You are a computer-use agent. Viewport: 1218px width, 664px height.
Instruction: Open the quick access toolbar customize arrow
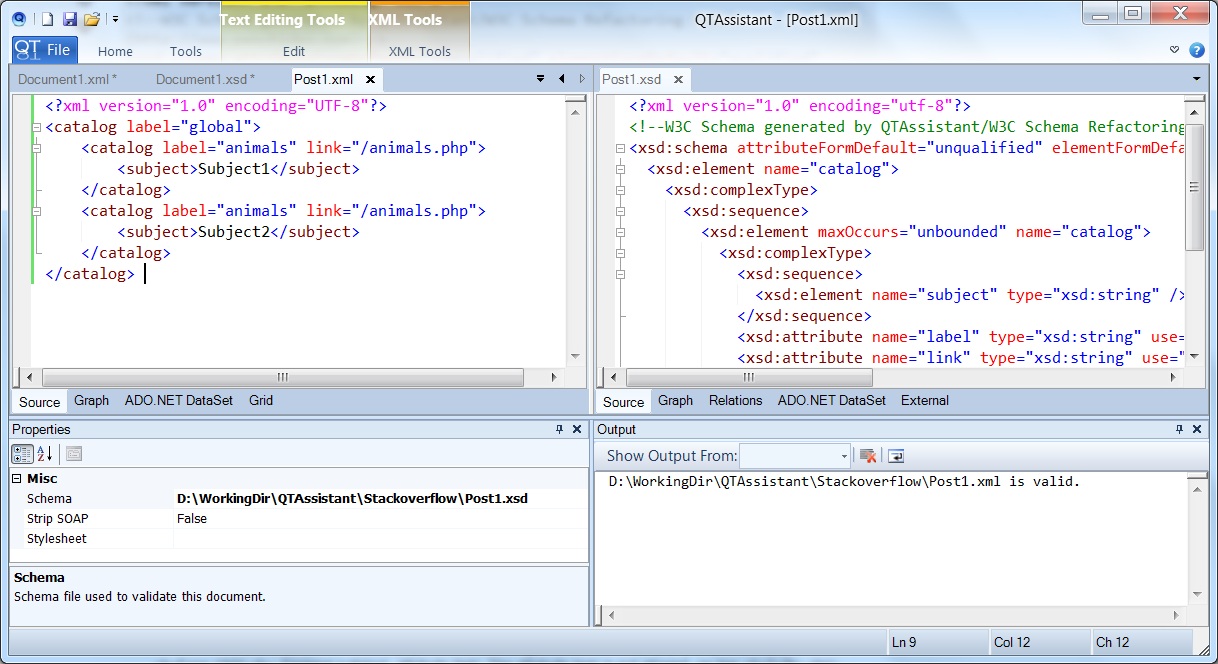116,19
